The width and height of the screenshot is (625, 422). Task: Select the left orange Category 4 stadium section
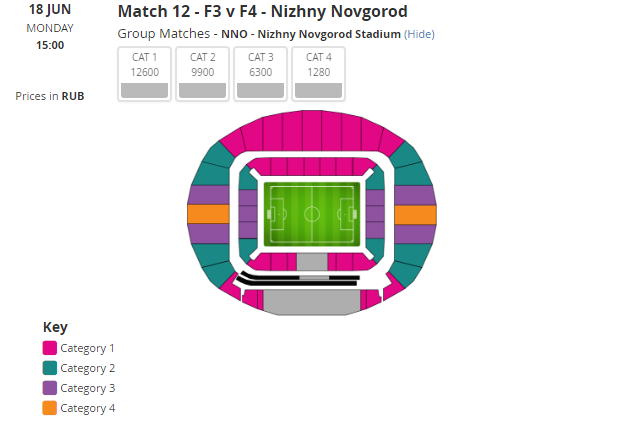pos(208,214)
